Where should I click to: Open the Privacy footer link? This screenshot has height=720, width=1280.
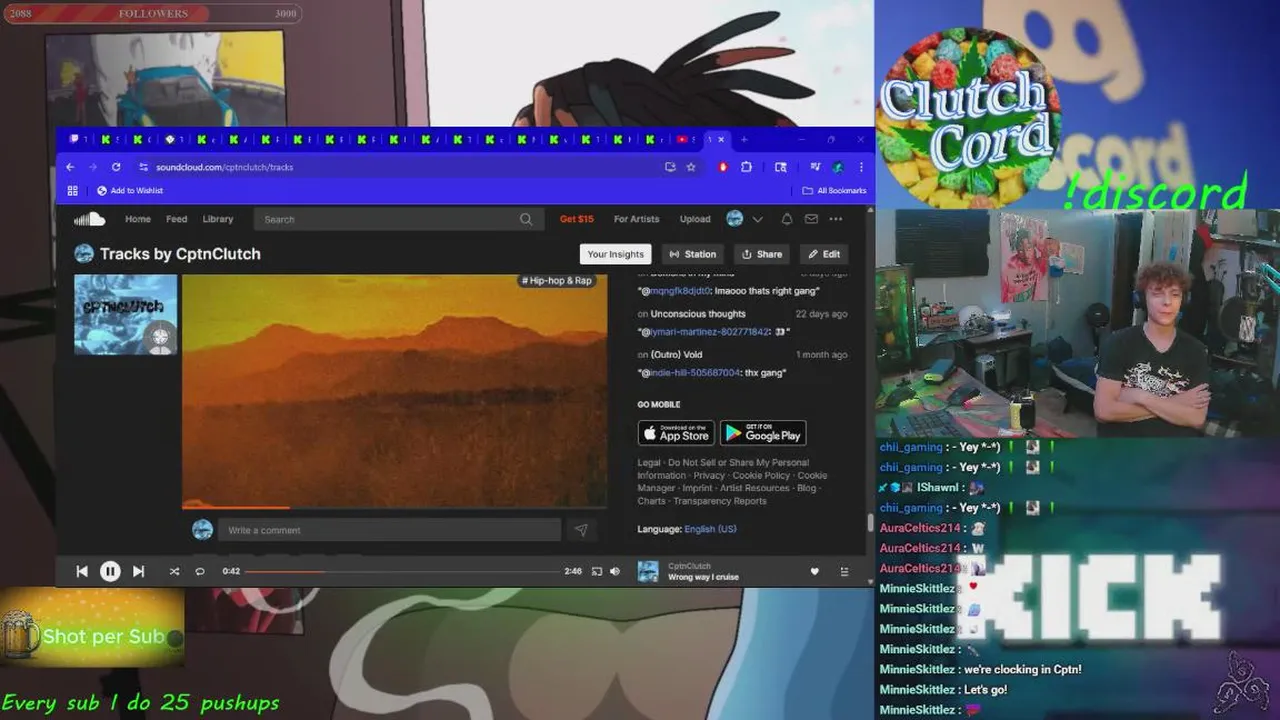tap(709, 476)
